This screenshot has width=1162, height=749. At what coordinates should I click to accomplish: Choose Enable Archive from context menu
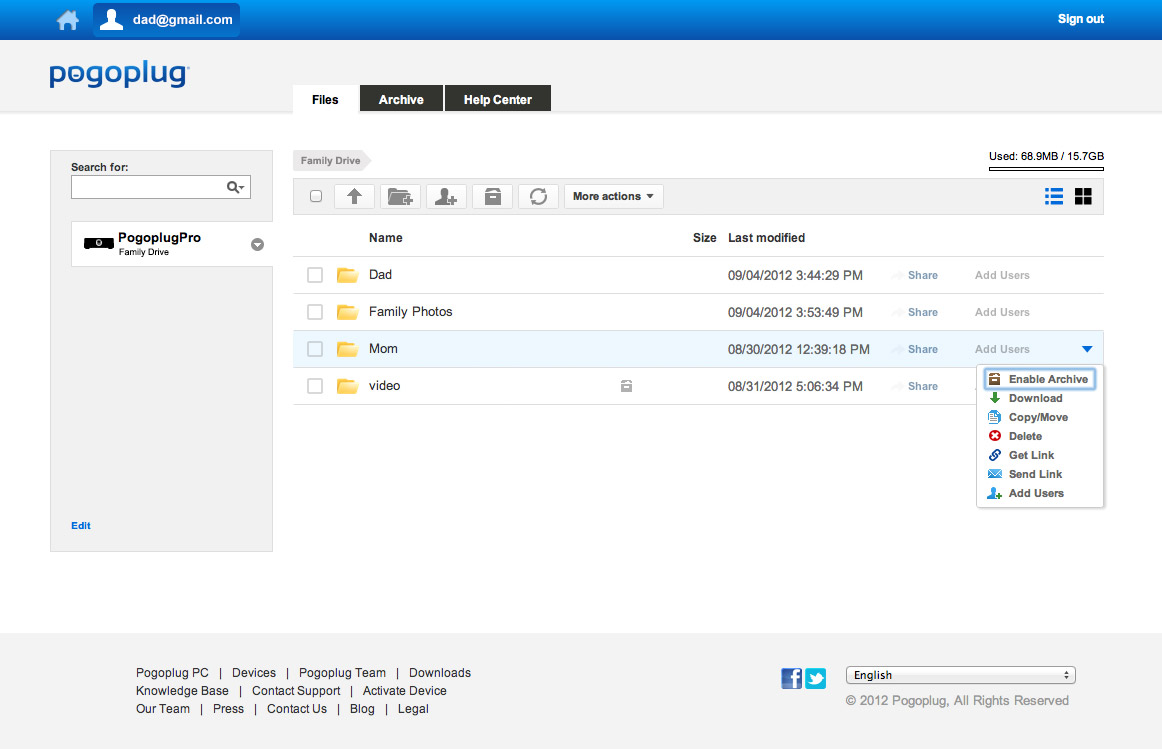(x=1047, y=379)
